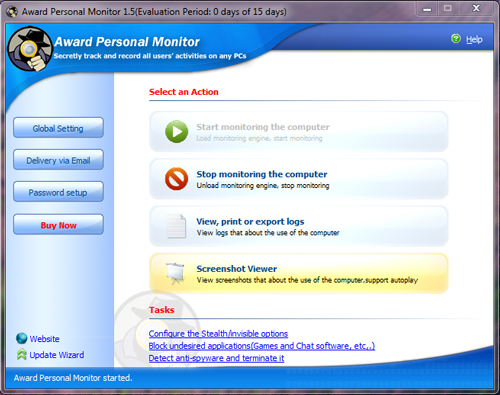Screen dimensions: 500x395
Task: Open Password setup
Action: (x=58, y=192)
